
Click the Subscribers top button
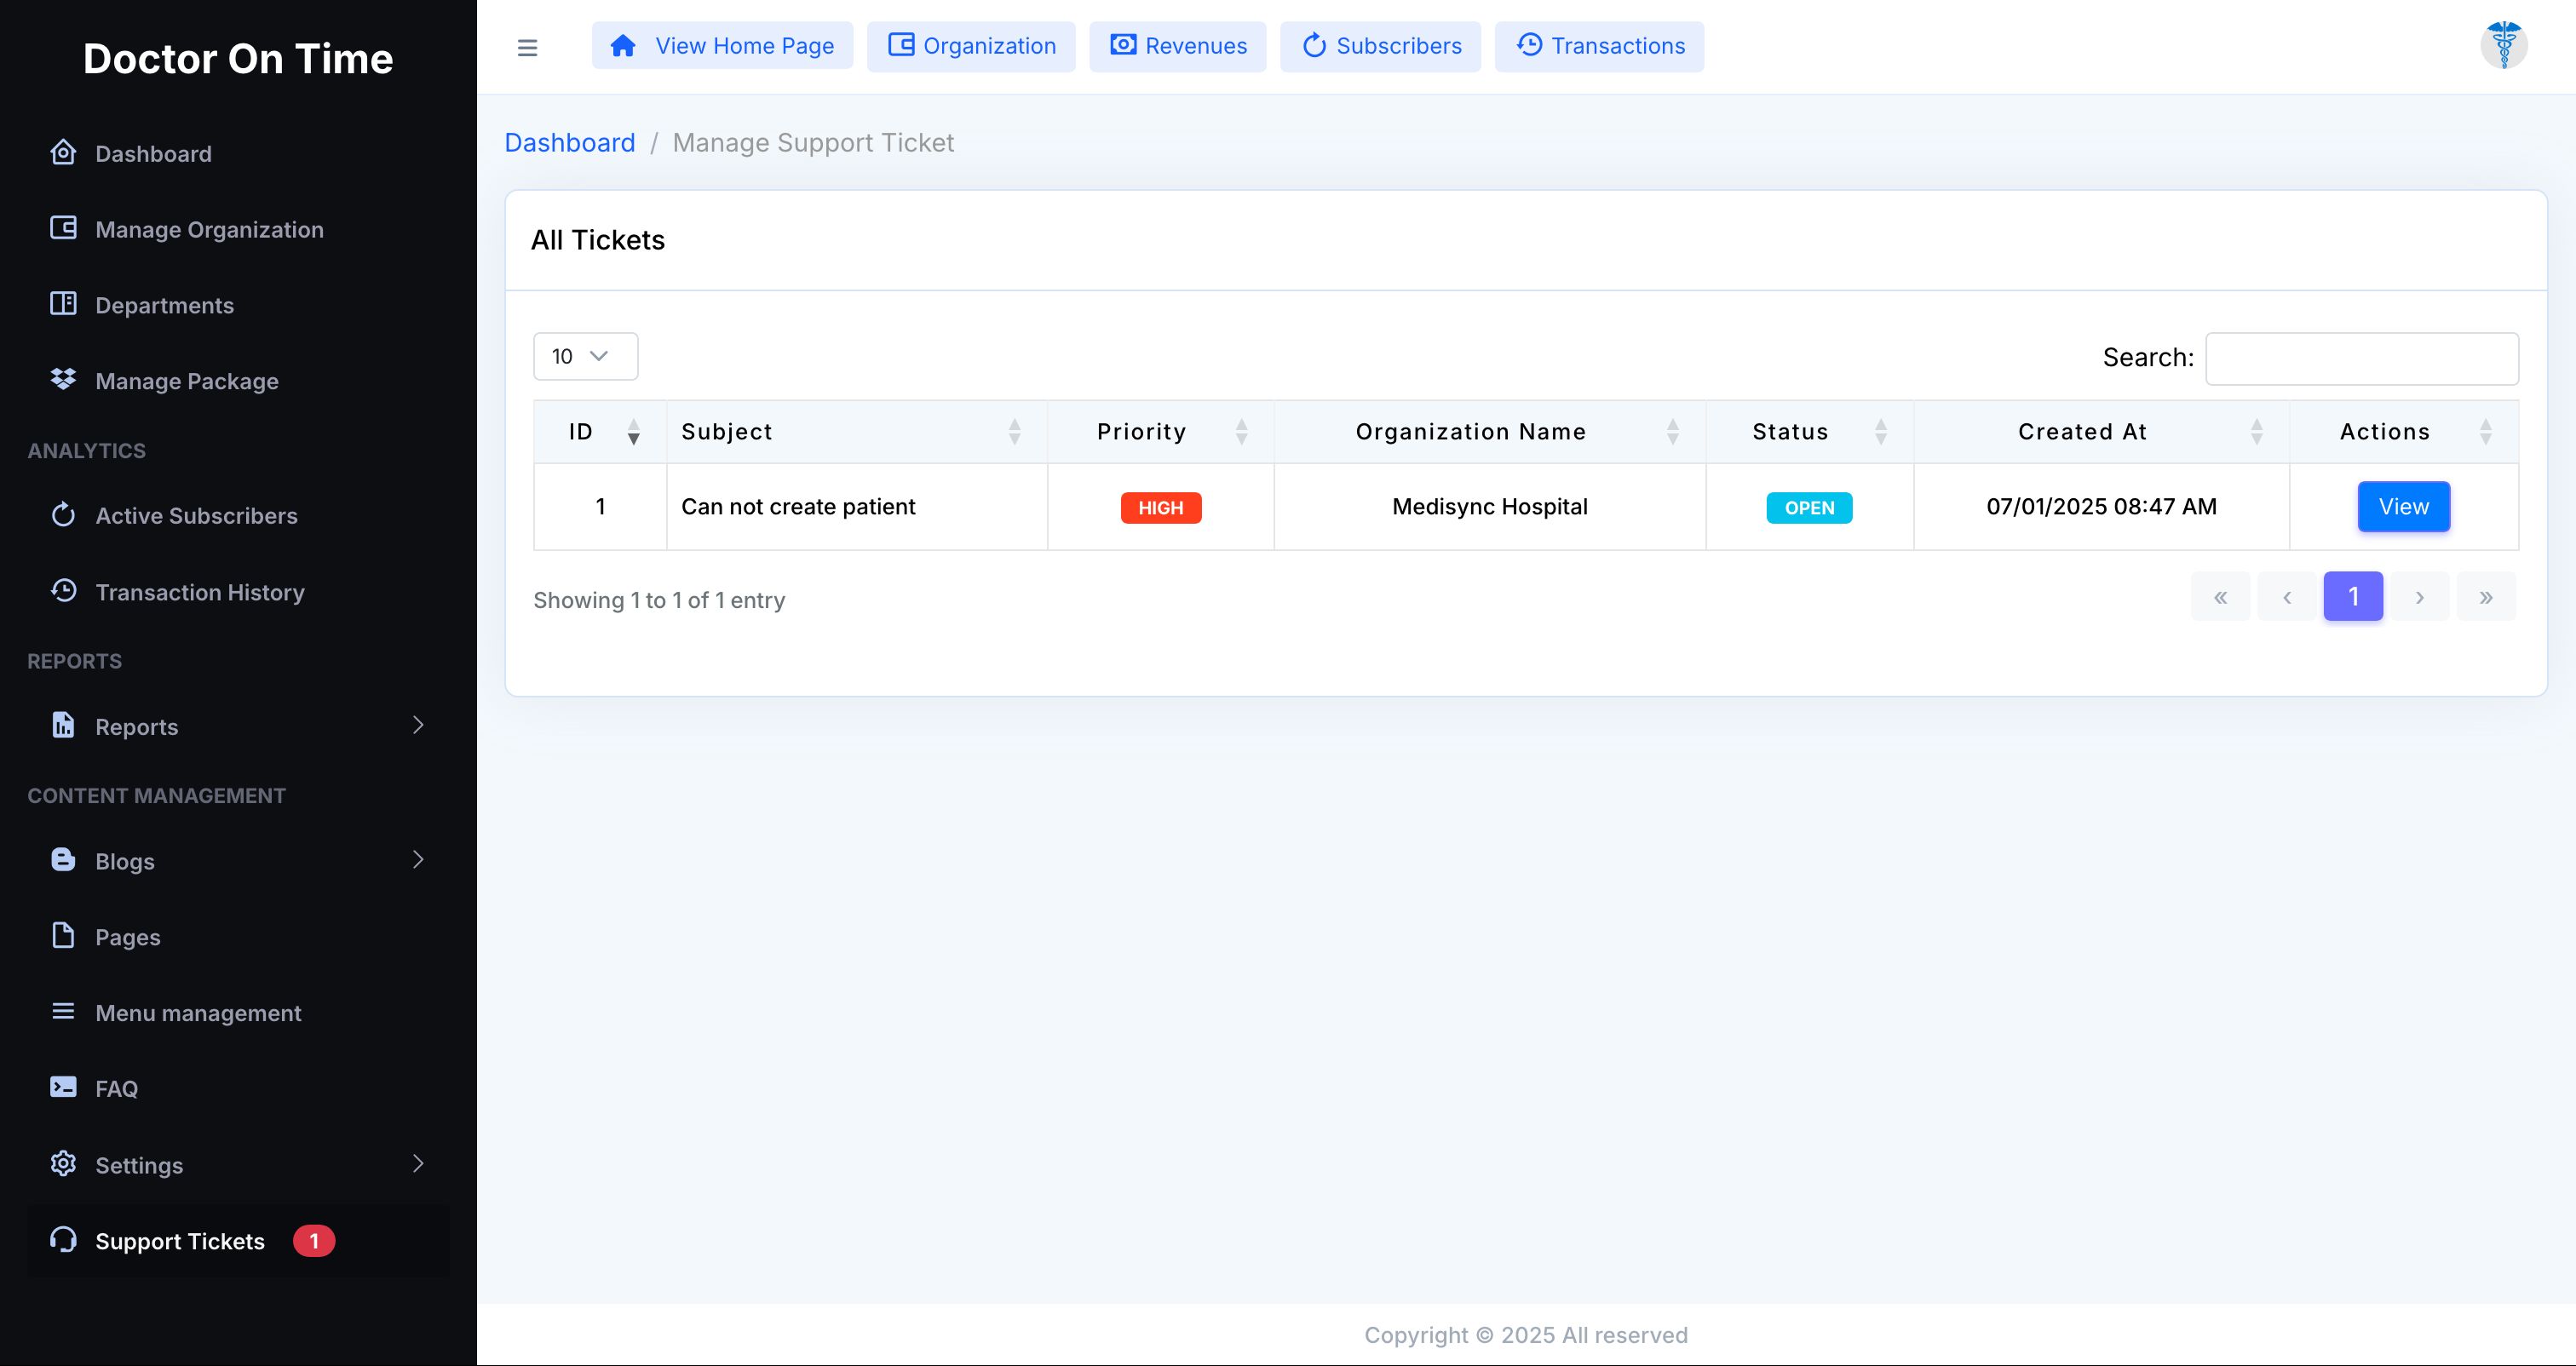pyautogui.click(x=1380, y=46)
